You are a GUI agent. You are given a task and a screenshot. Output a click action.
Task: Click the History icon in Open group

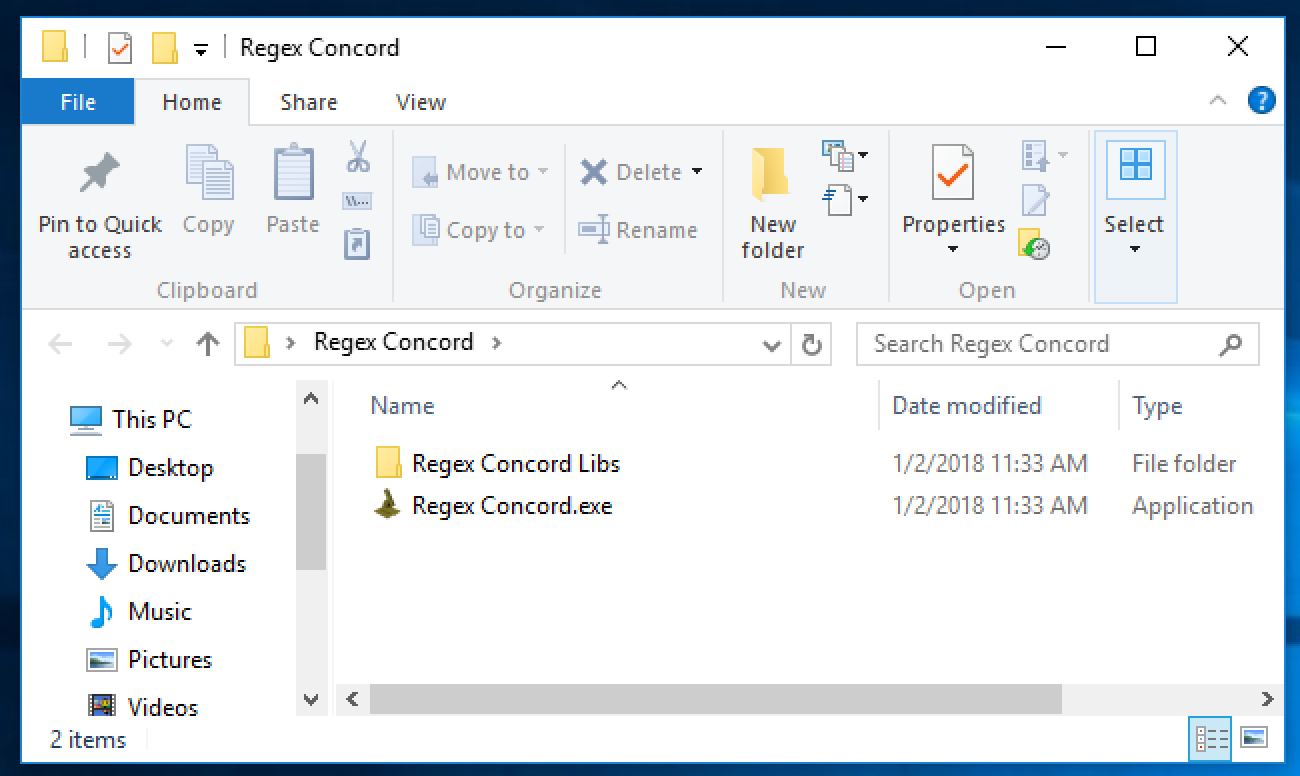[1035, 245]
